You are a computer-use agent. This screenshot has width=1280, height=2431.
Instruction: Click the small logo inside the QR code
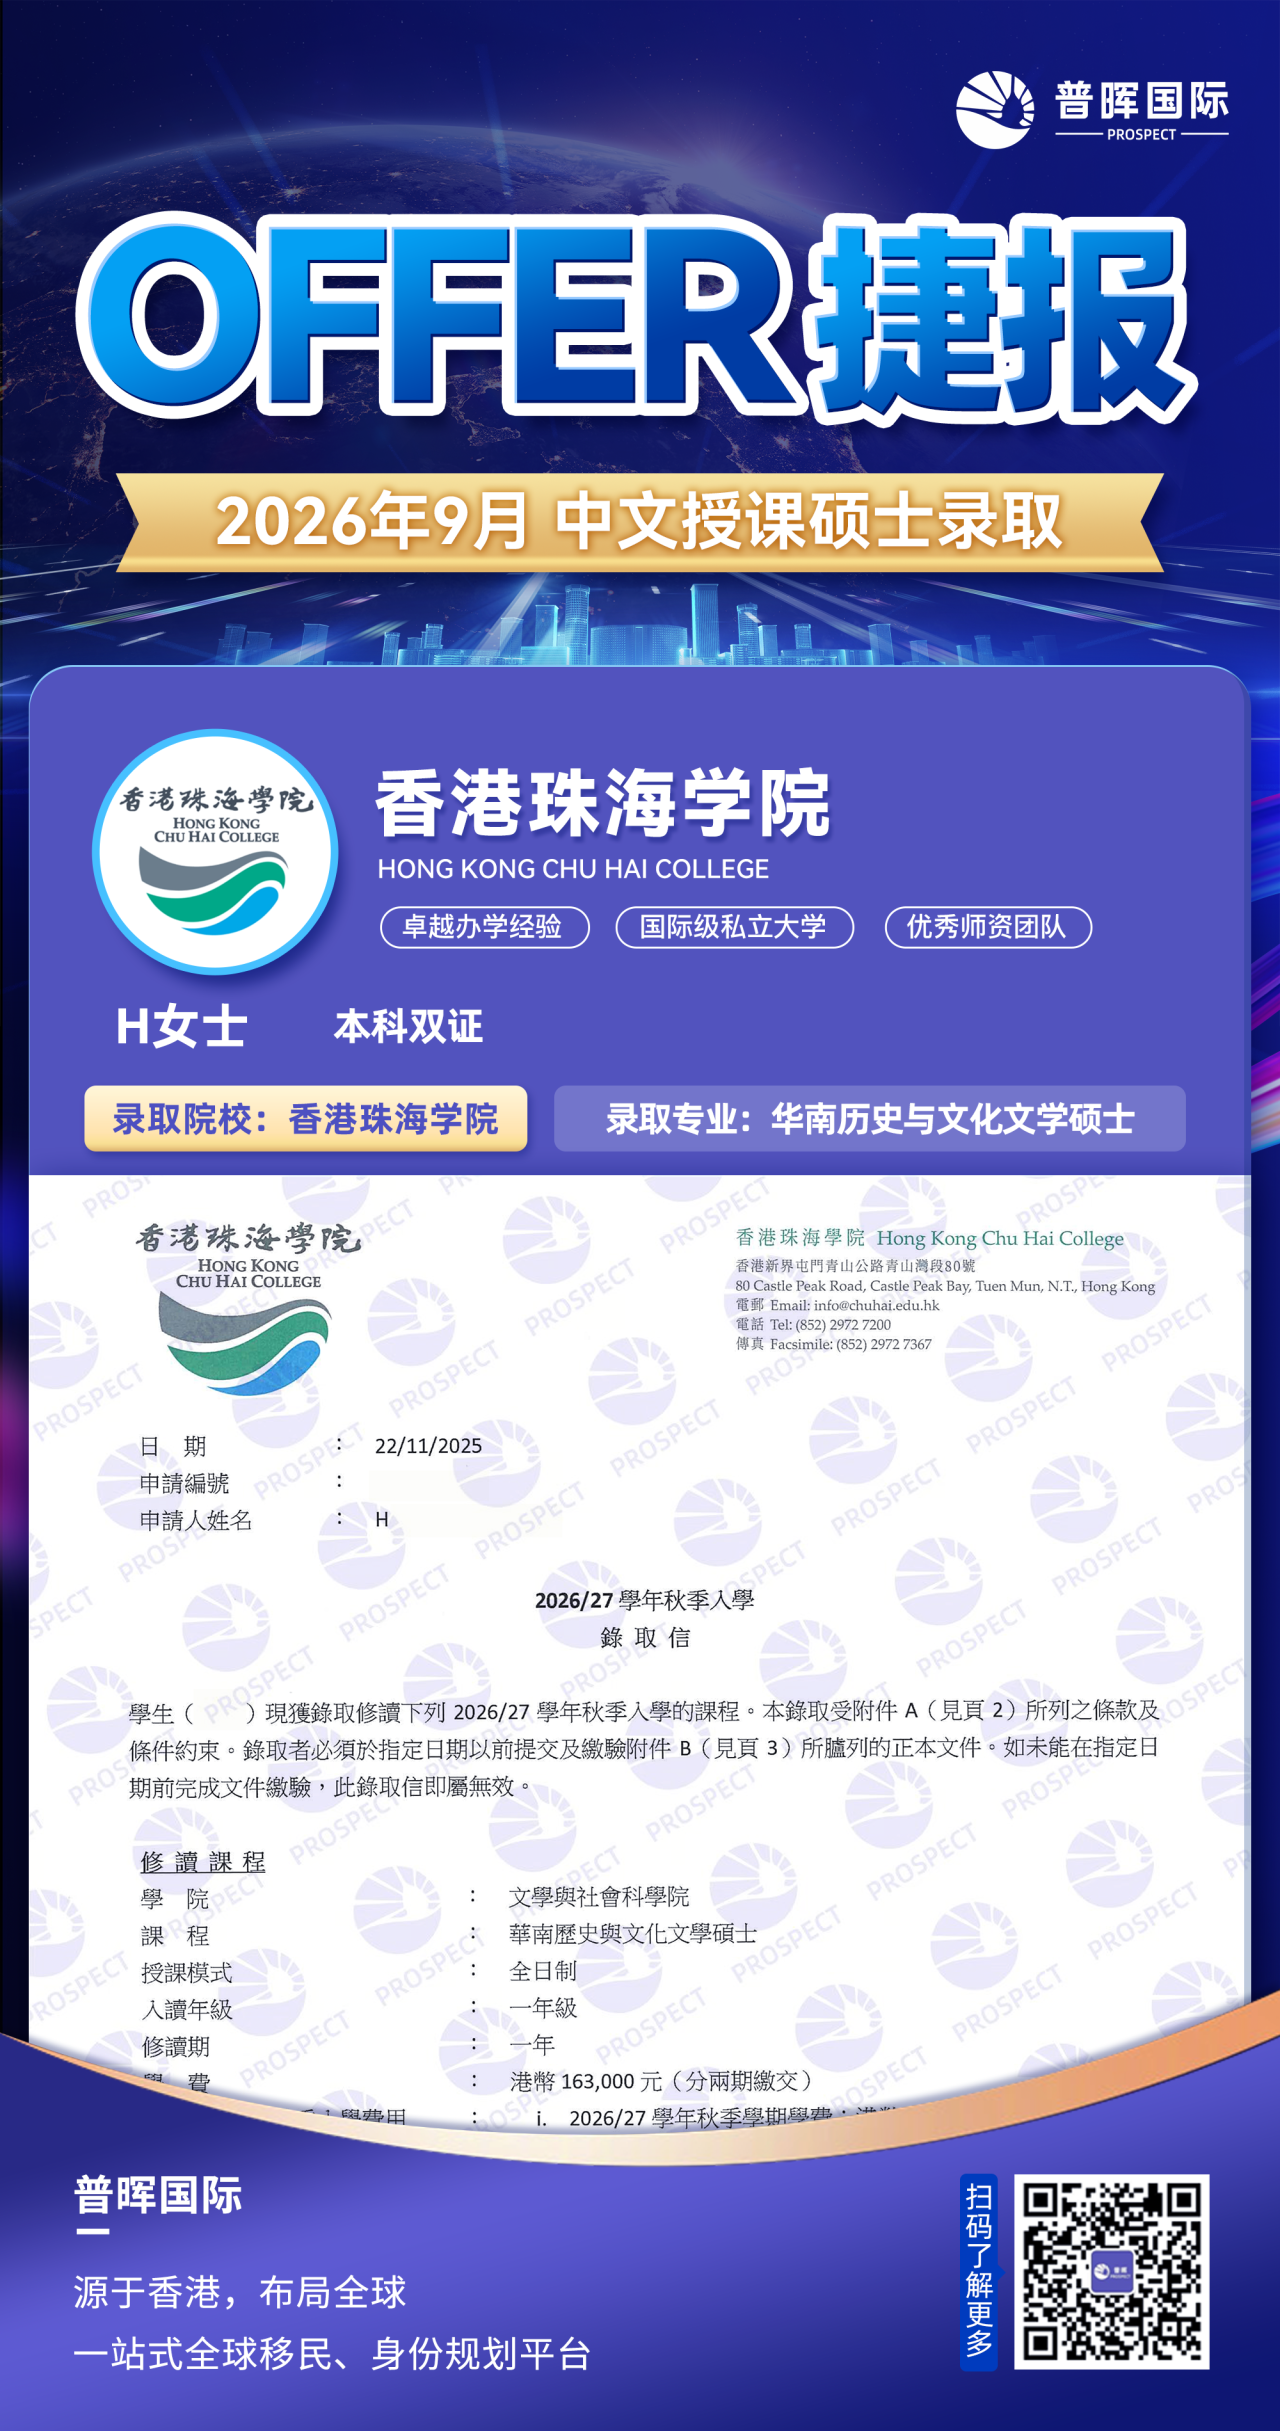tap(1111, 2271)
